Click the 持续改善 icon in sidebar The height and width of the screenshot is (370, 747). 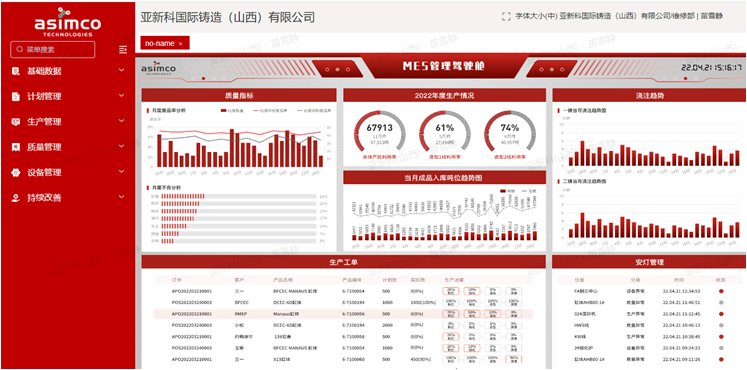[x=16, y=197]
